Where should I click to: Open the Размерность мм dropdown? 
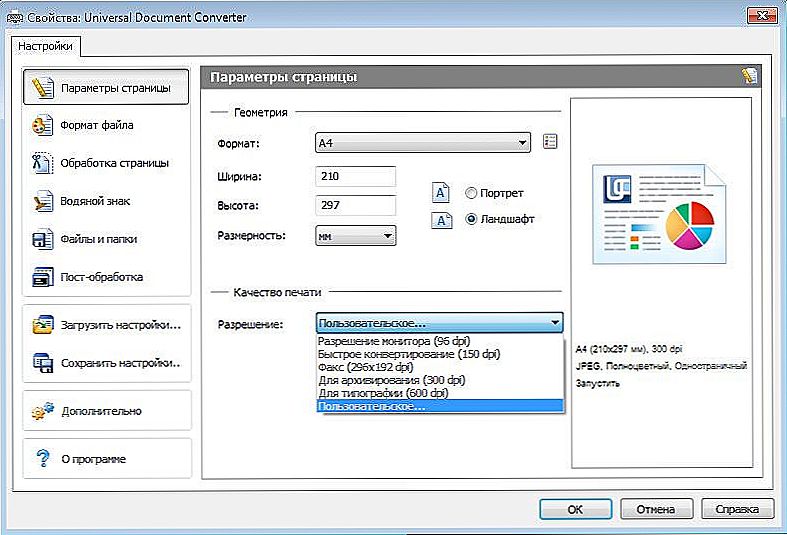356,235
